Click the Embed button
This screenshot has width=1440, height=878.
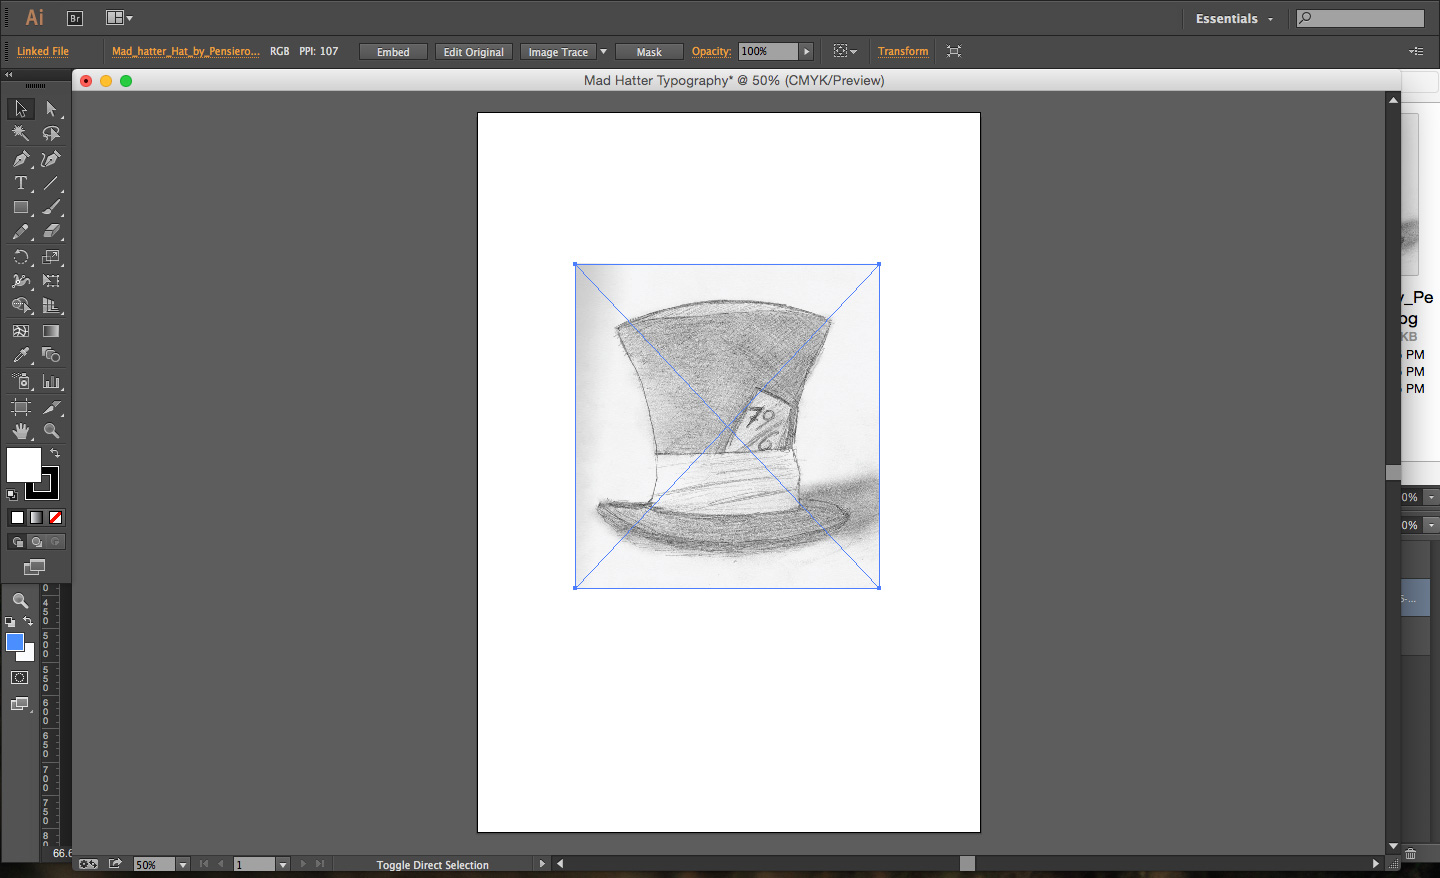coord(393,52)
